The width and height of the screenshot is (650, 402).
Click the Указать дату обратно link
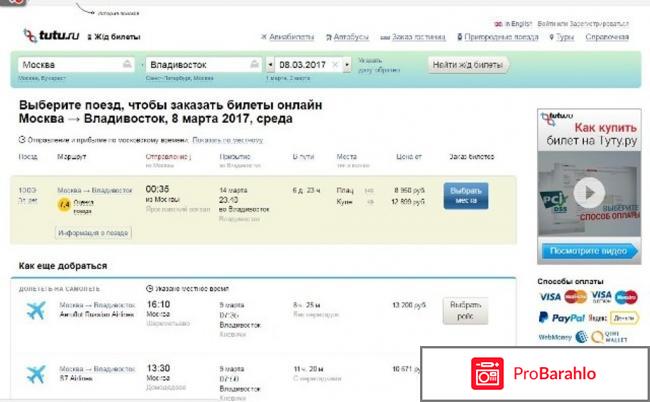tap(378, 65)
